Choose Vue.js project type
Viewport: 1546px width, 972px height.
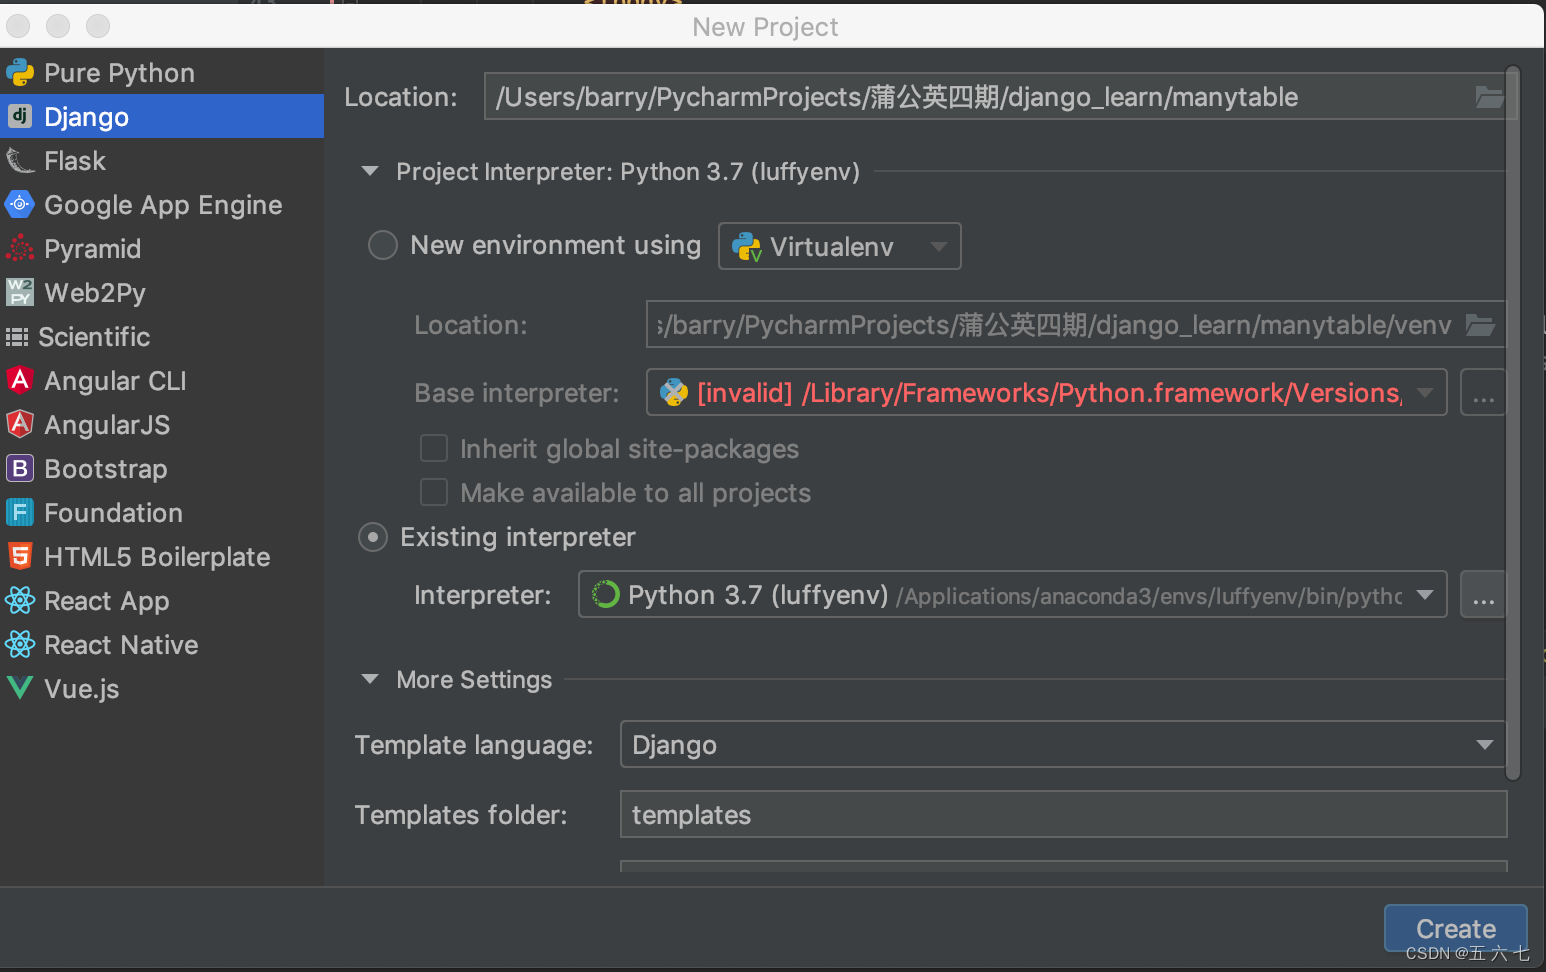162,688
